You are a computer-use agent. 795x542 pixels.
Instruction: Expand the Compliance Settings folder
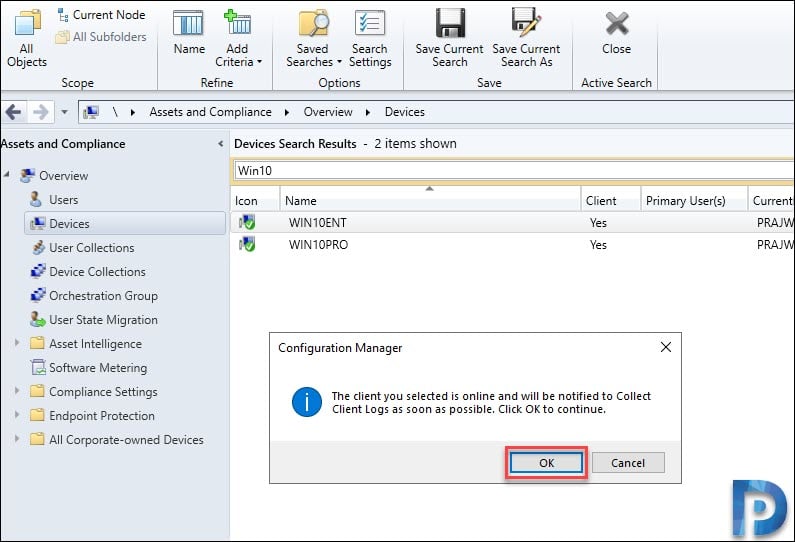coord(17,391)
